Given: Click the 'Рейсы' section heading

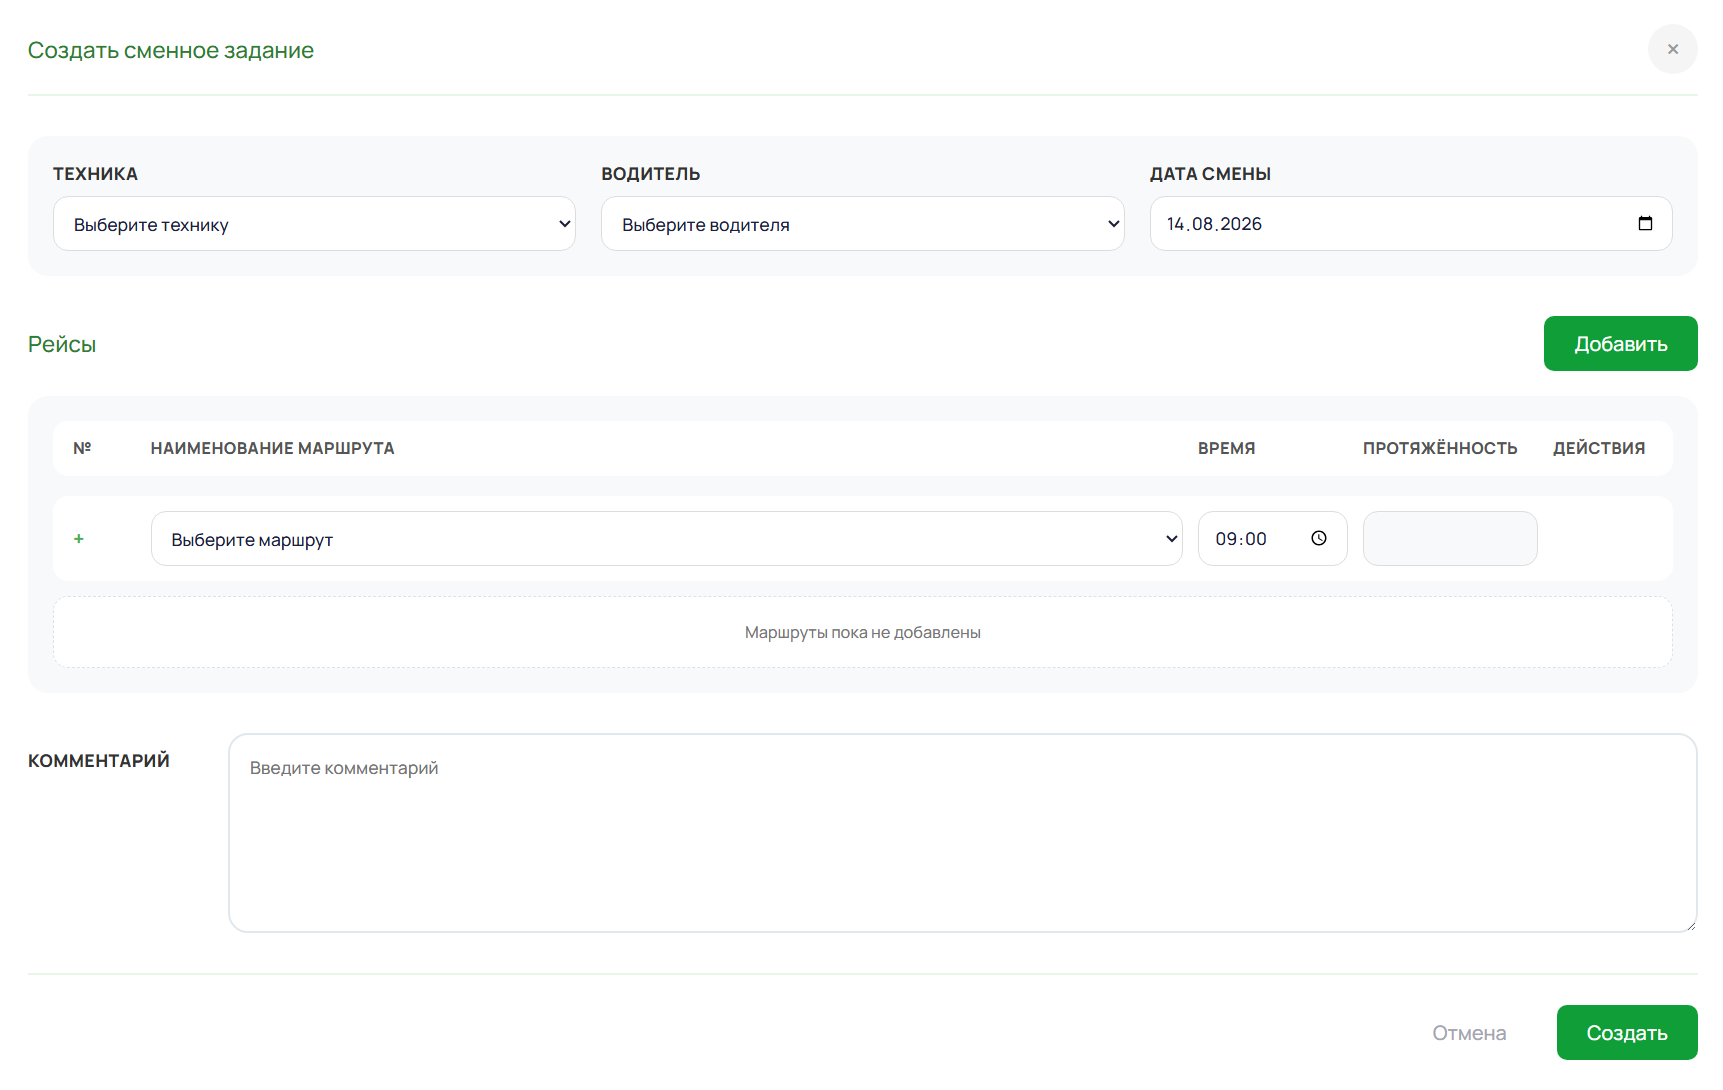Looking at the screenshot, I should (62, 344).
